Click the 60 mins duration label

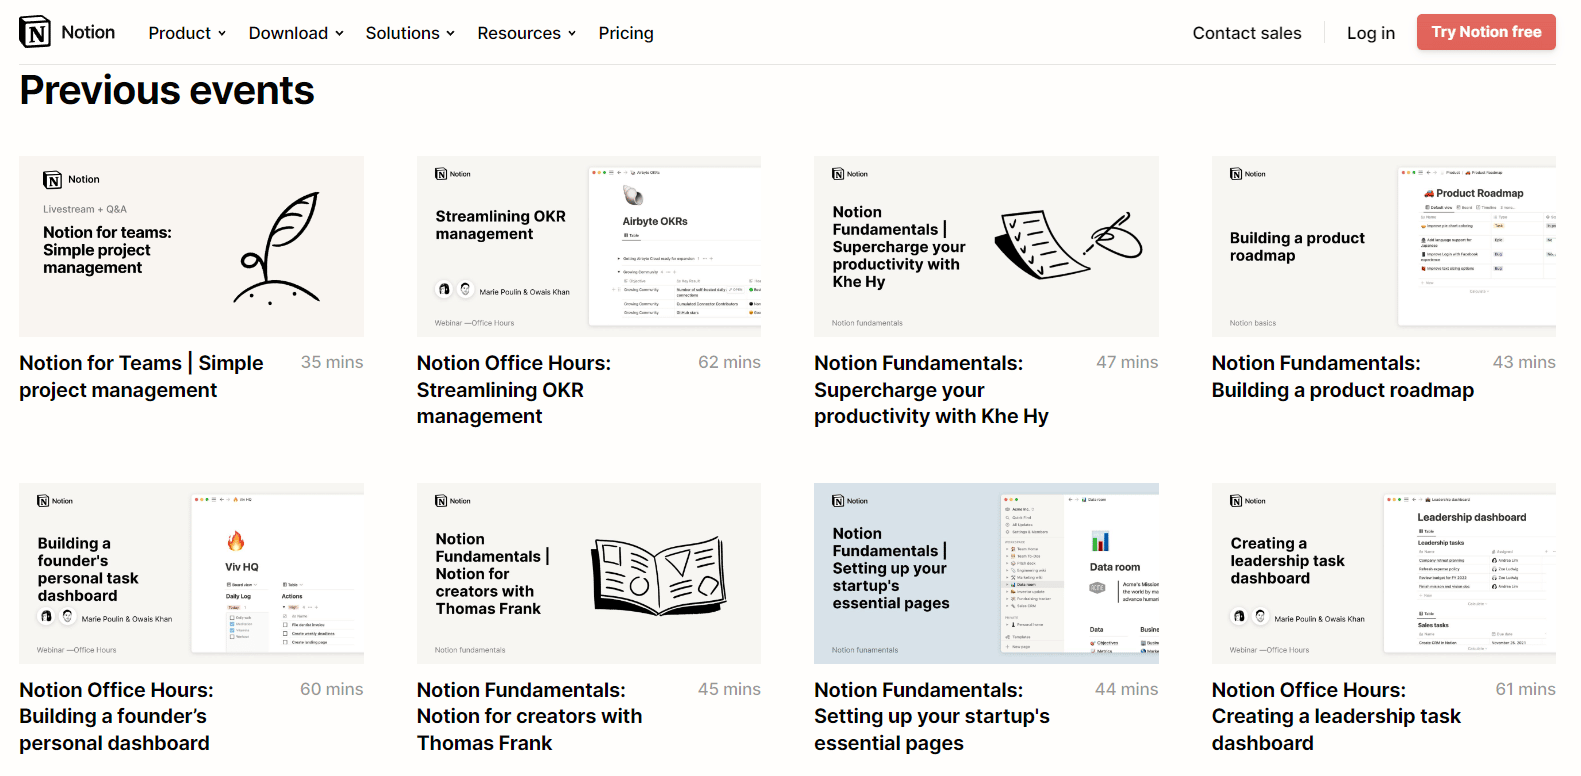coord(332,689)
